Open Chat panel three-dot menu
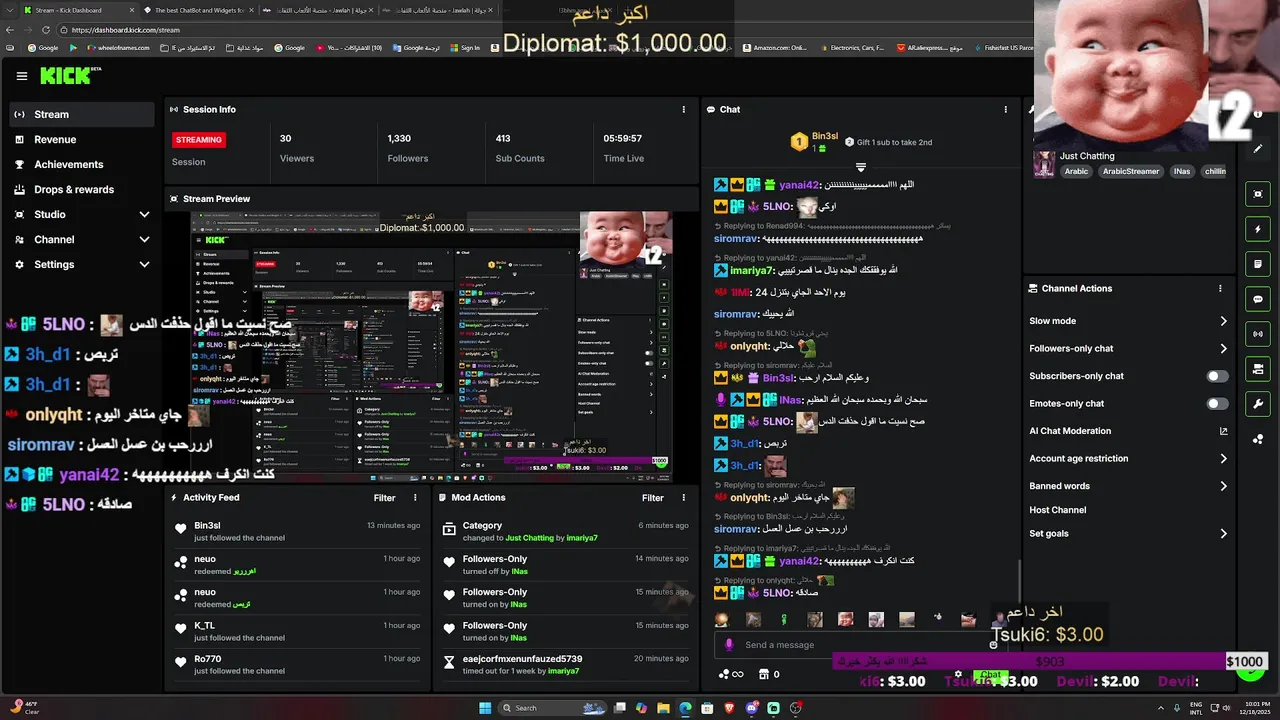Viewport: 1280px width, 720px height. (x=1005, y=109)
